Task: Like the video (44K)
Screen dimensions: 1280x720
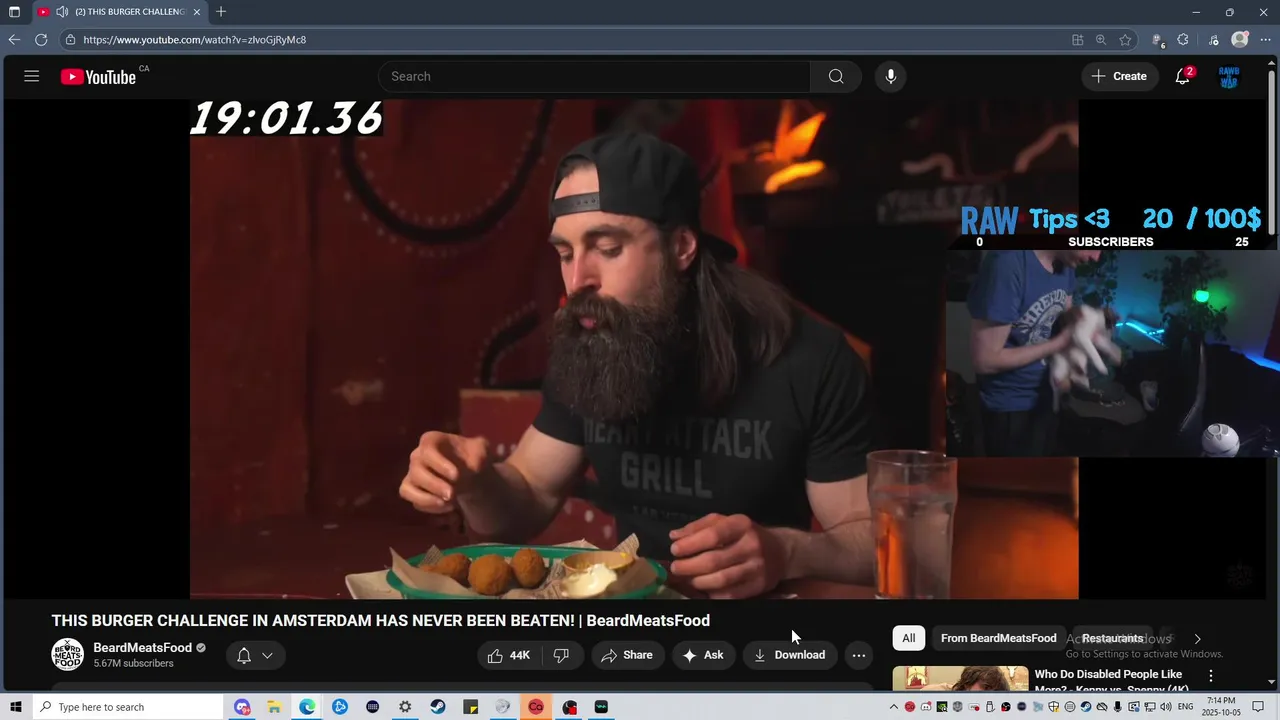Action: 509,655
